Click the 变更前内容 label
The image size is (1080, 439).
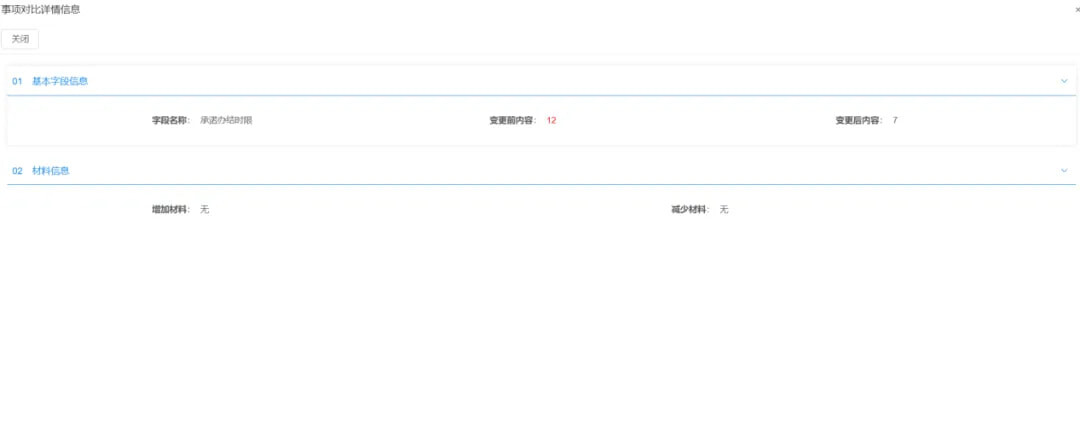tap(512, 120)
